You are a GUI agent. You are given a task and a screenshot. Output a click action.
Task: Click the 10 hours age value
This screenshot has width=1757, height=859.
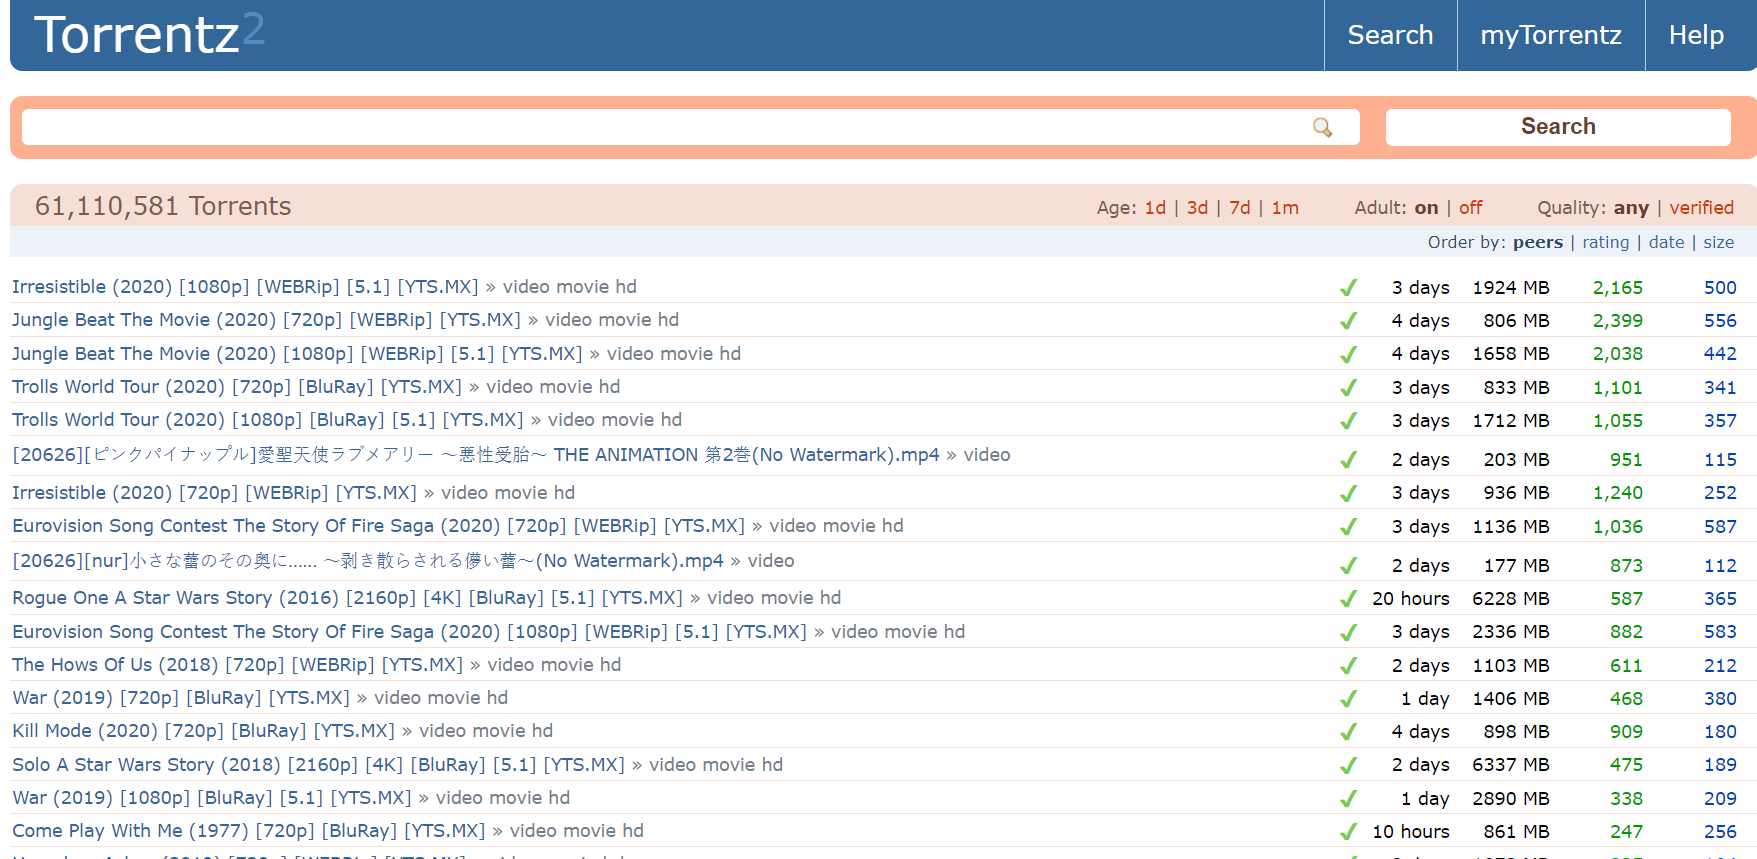pos(1410,832)
